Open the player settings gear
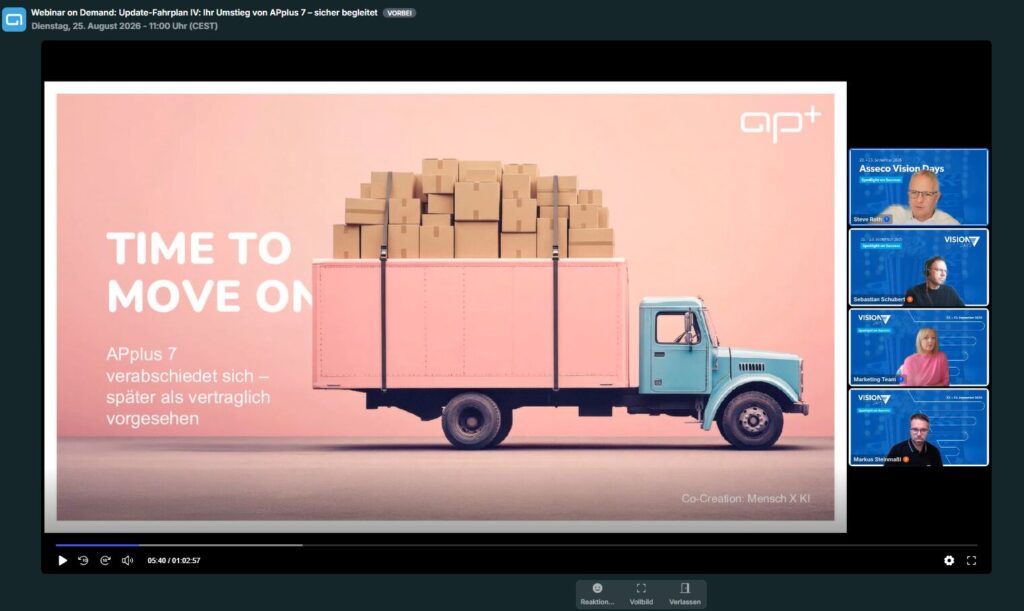The width and height of the screenshot is (1024, 611). pyautogui.click(x=949, y=561)
